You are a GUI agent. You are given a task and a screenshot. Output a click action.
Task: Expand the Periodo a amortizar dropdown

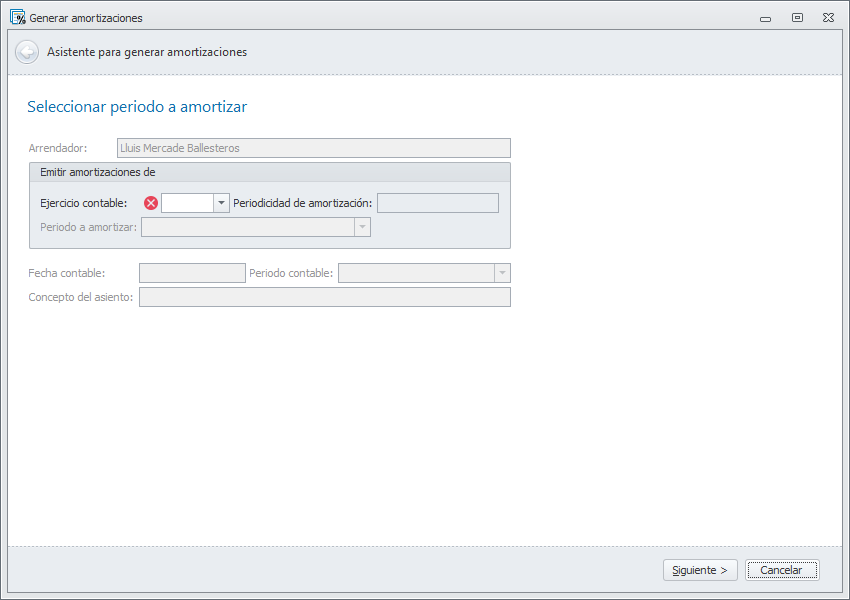click(363, 227)
